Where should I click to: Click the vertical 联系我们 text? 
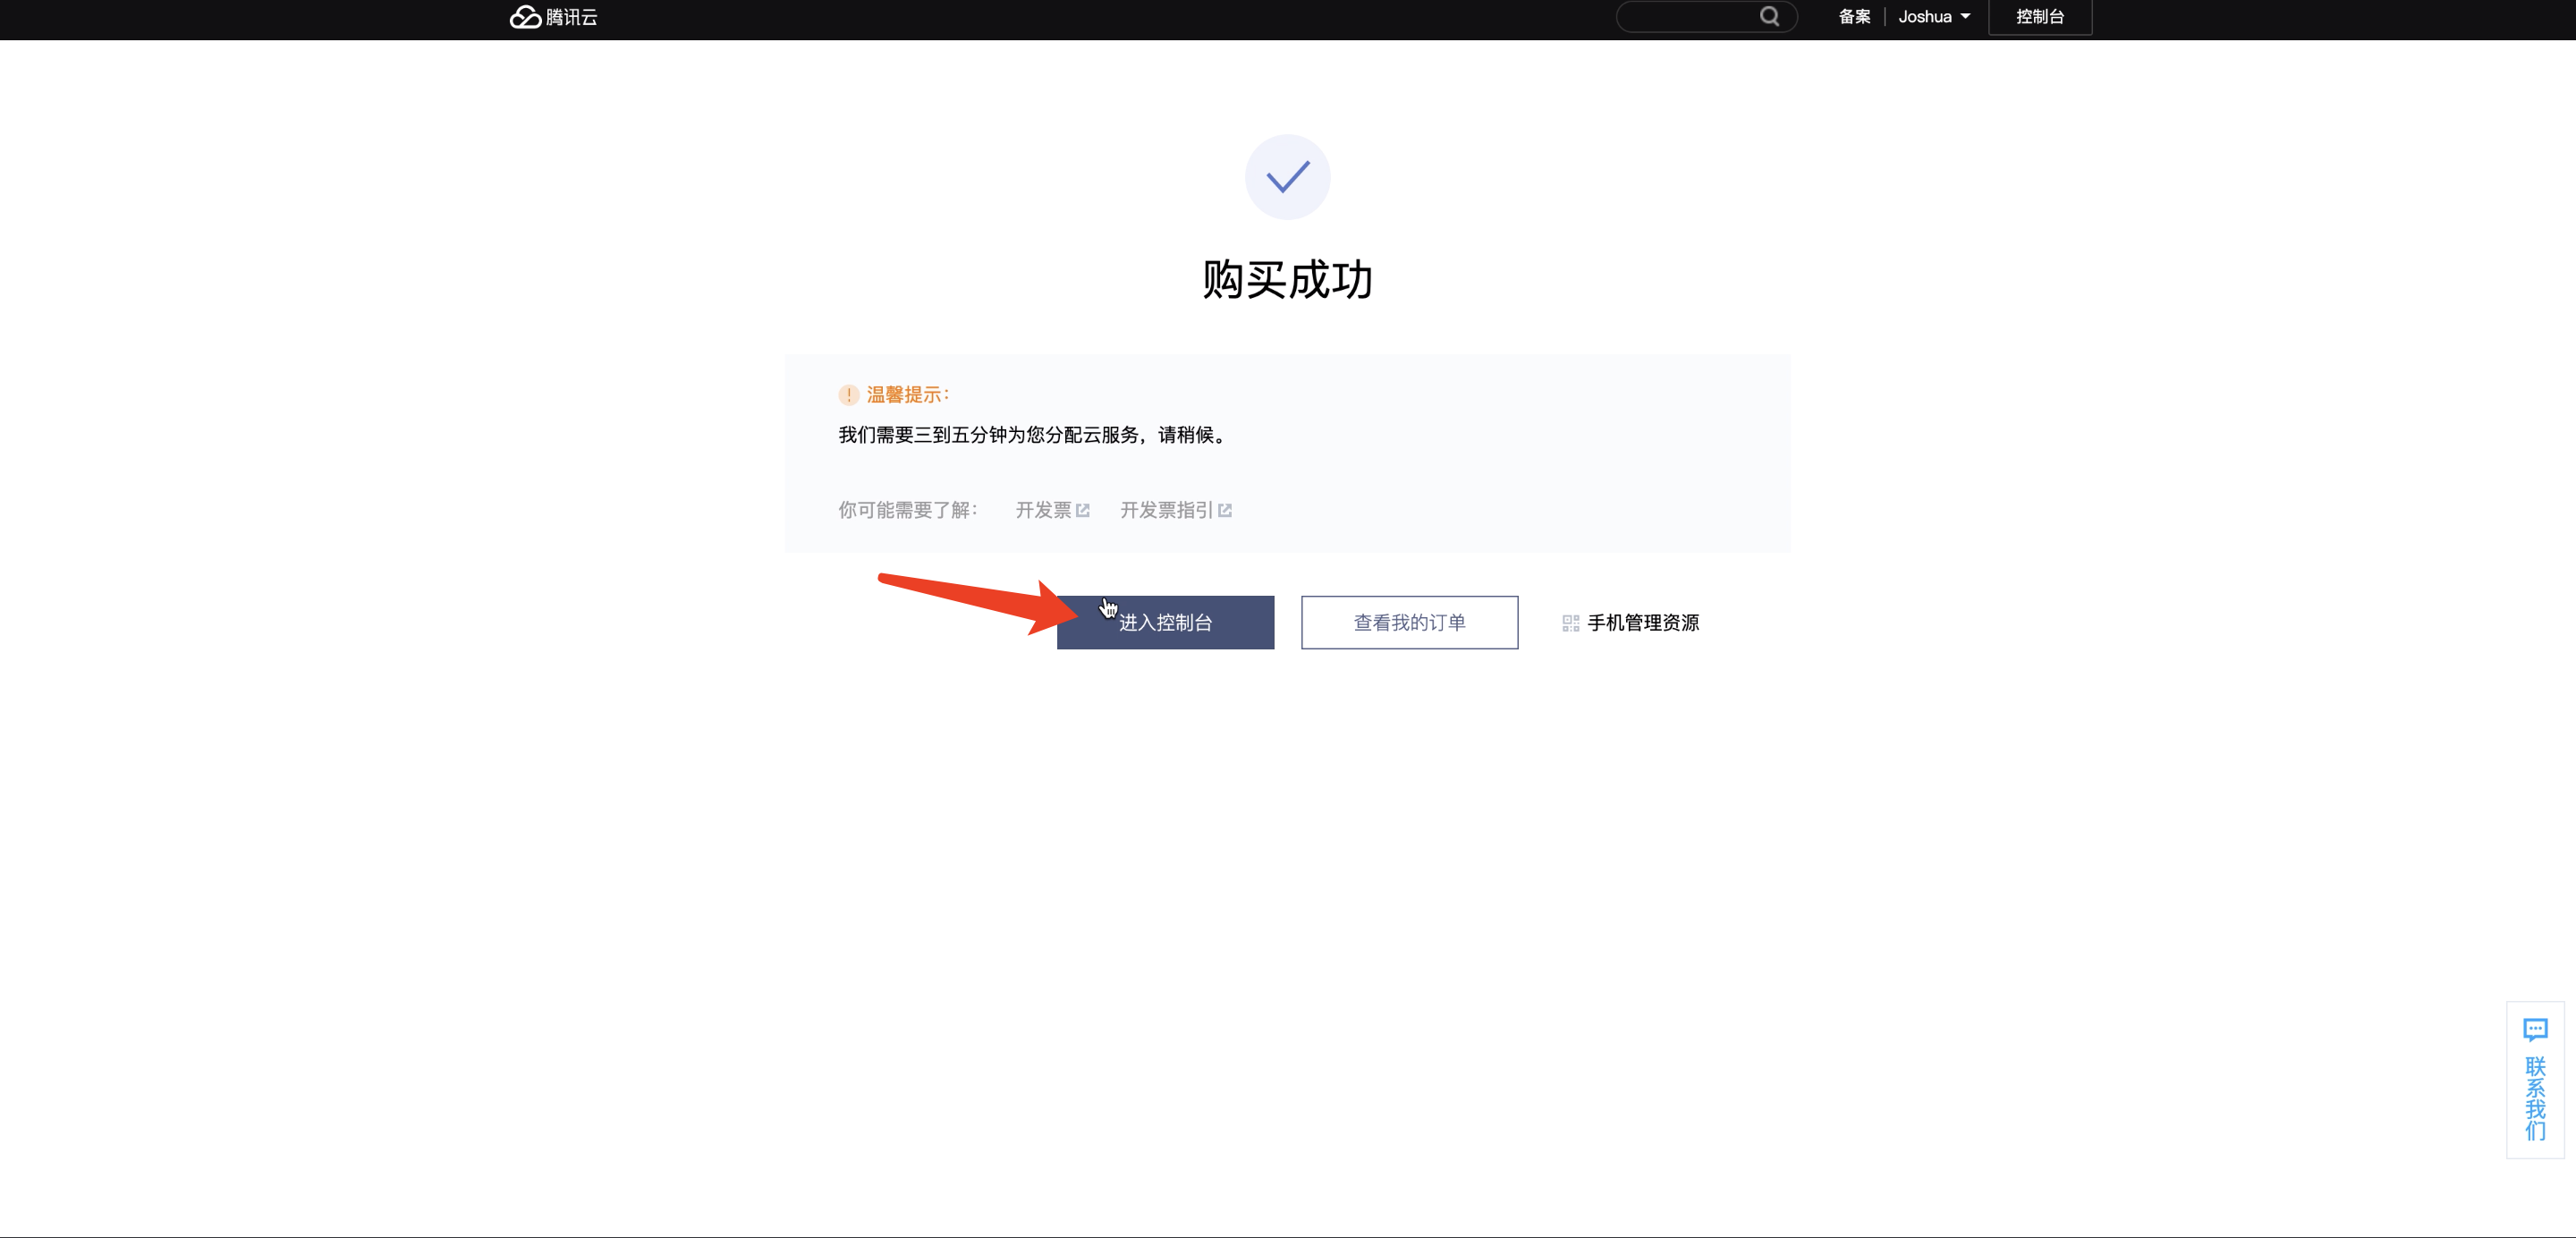[x=2535, y=1098]
